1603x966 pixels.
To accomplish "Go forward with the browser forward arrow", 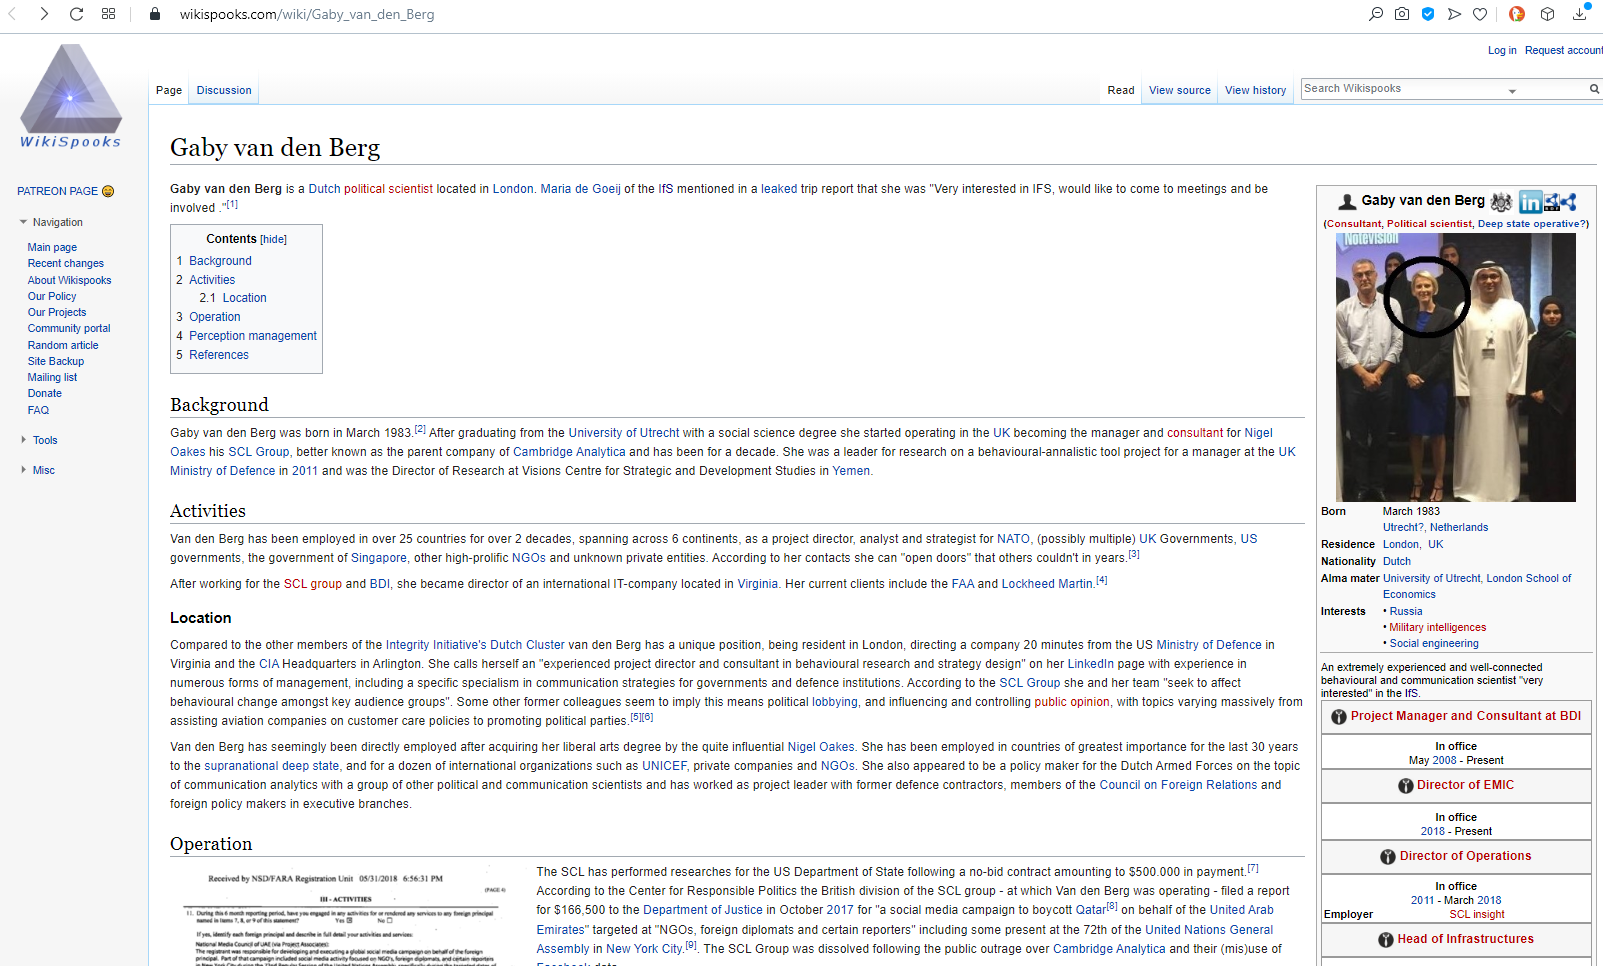I will pyautogui.click(x=44, y=14).
